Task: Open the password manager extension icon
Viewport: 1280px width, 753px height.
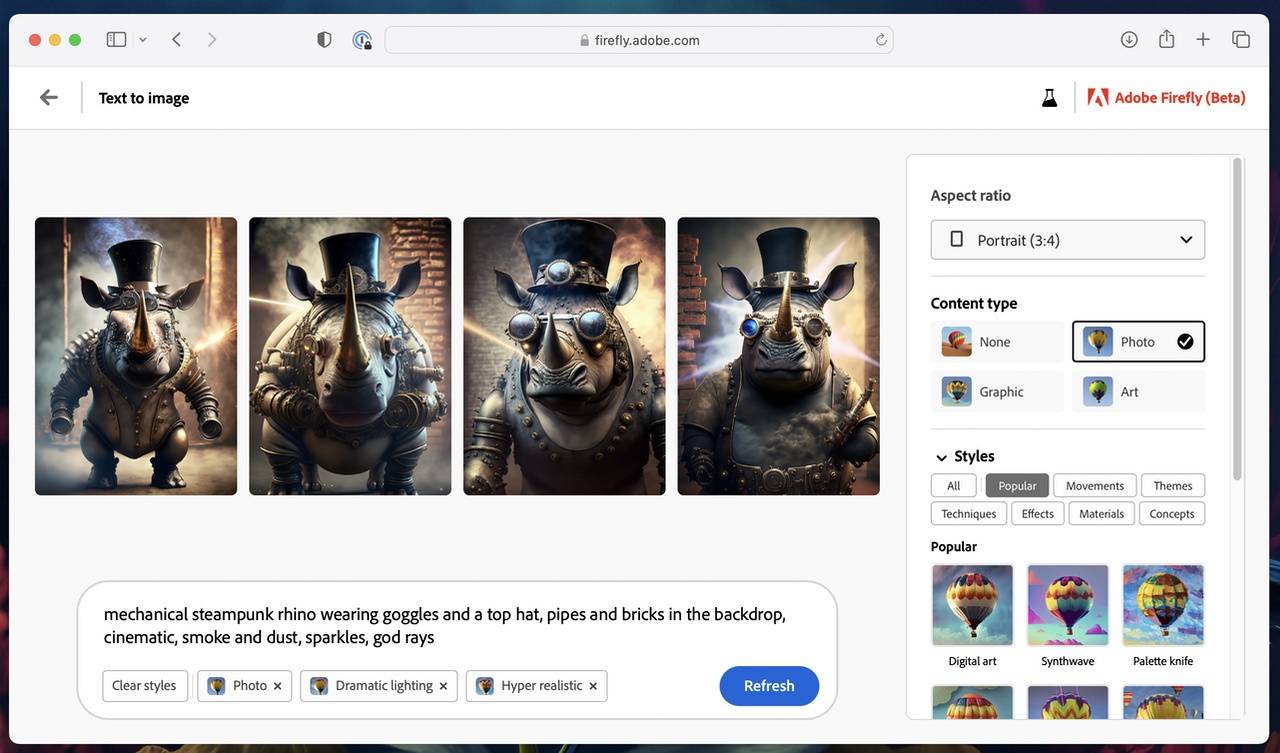Action: (362, 40)
